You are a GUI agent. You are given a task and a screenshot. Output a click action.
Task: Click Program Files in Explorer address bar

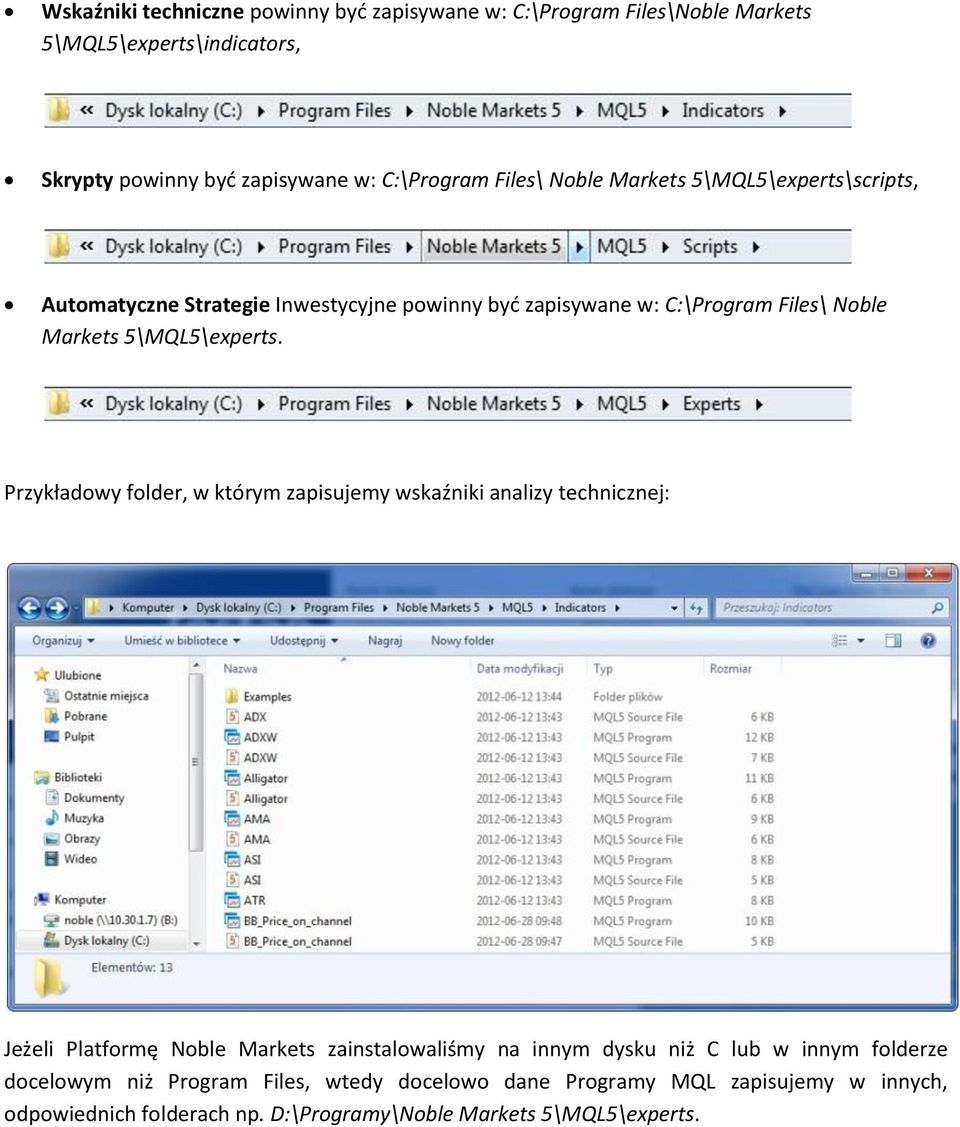pos(338,607)
